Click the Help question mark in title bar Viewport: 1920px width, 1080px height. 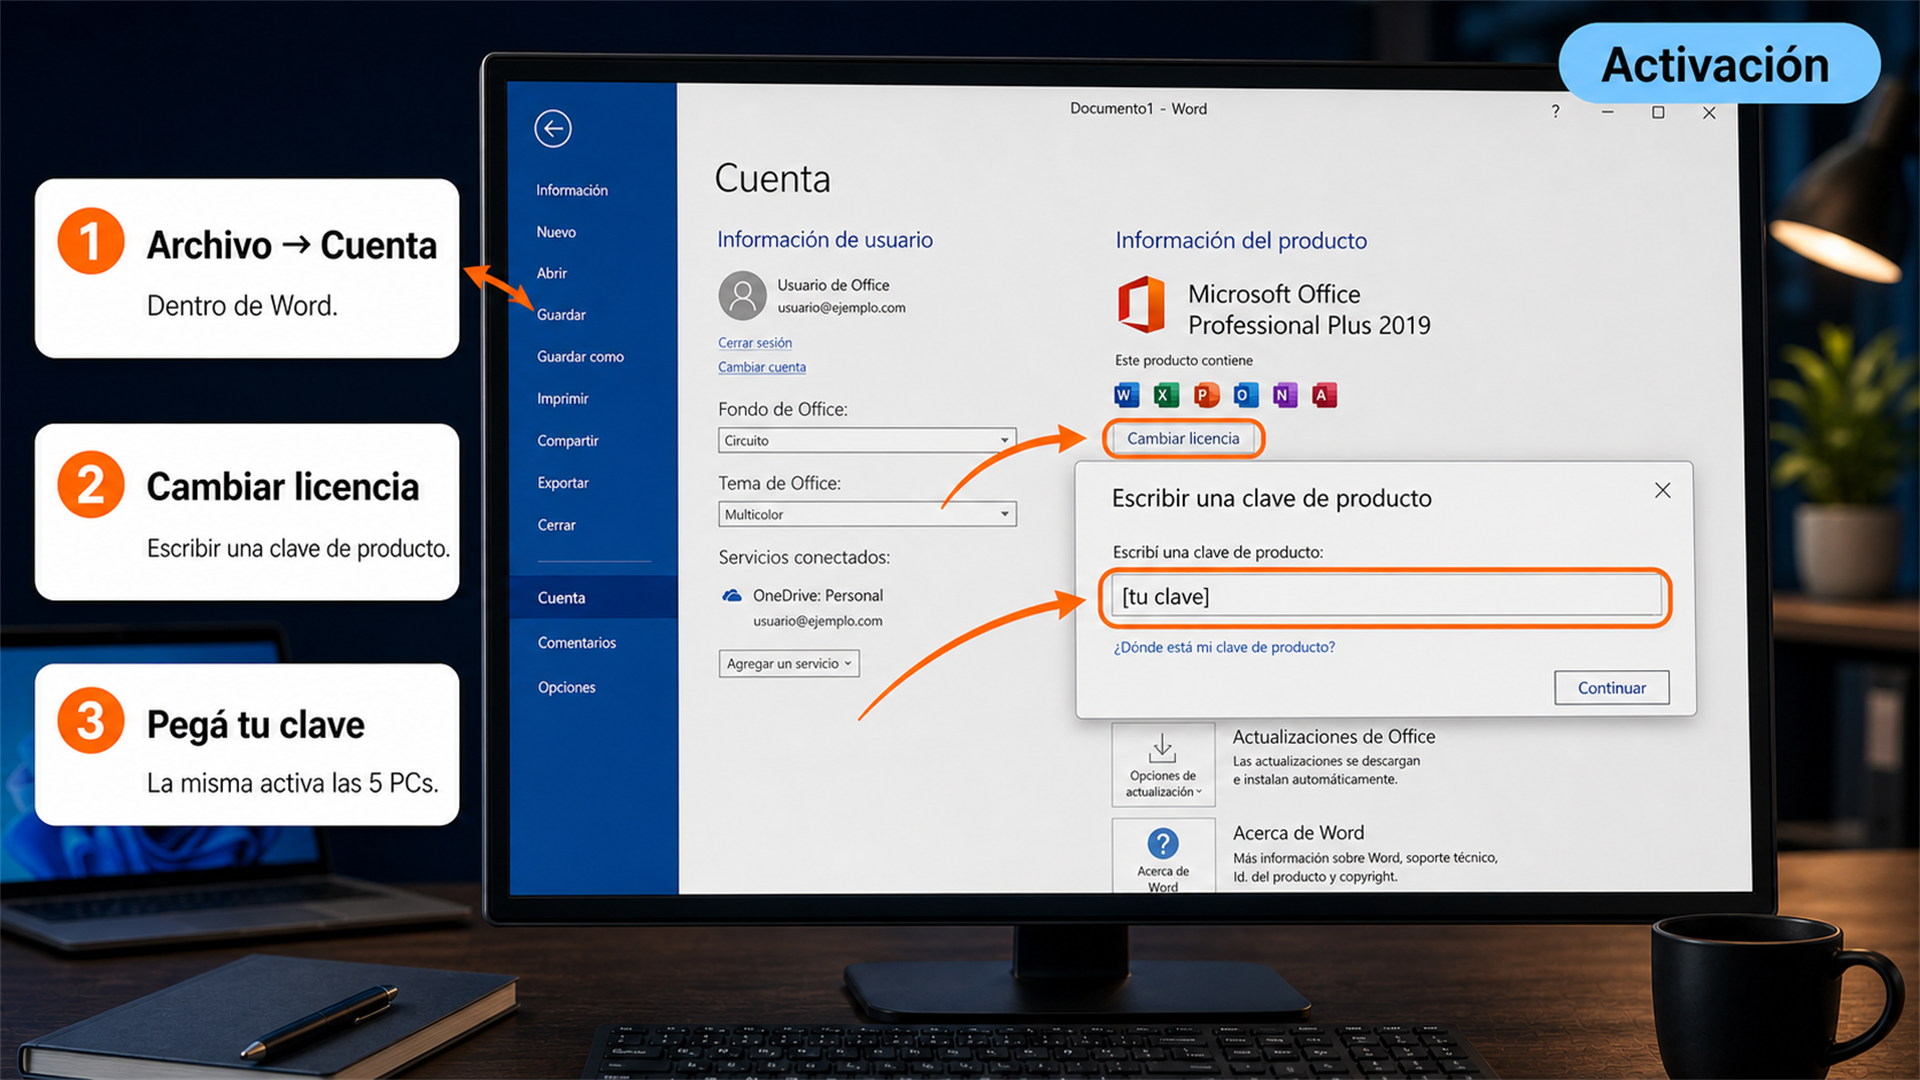click(x=1555, y=111)
